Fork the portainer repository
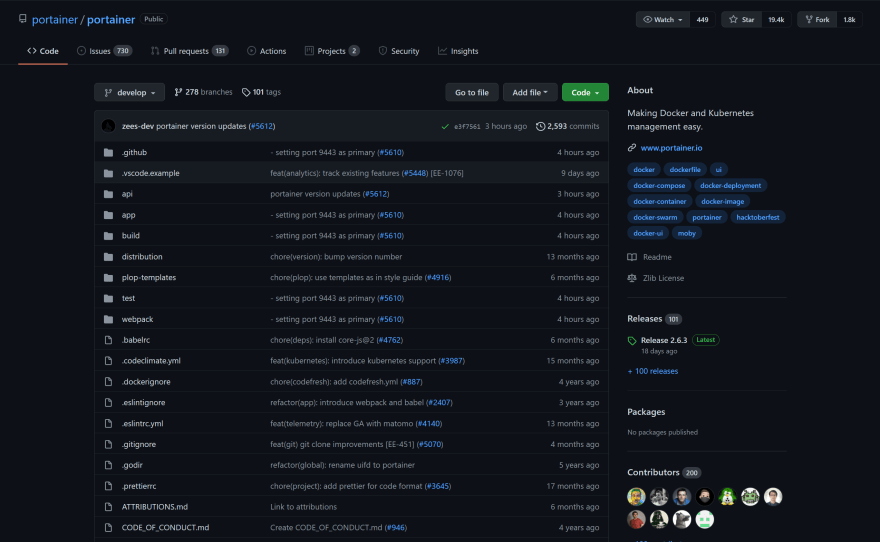The image size is (880, 542). coord(817,20)
